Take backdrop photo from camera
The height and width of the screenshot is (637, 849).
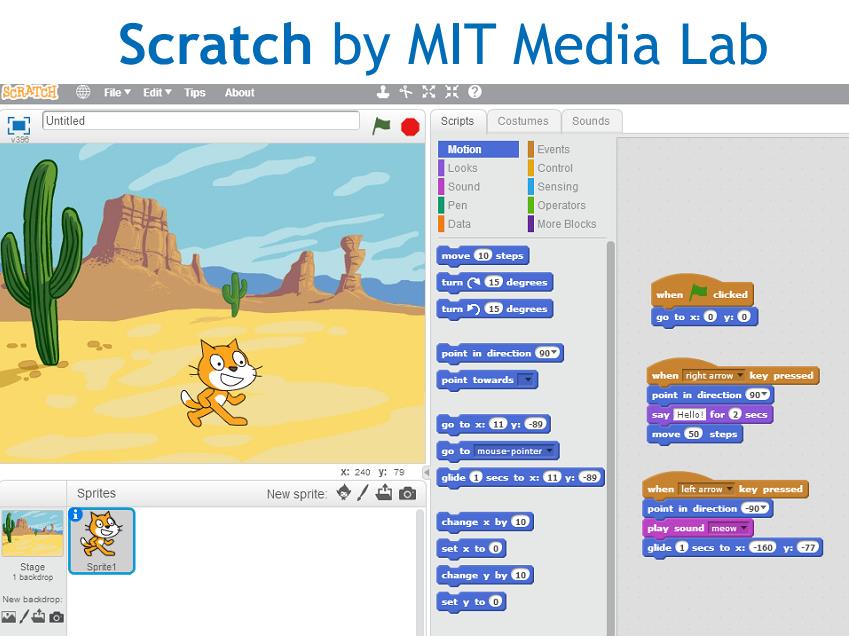tap(56, 617)
